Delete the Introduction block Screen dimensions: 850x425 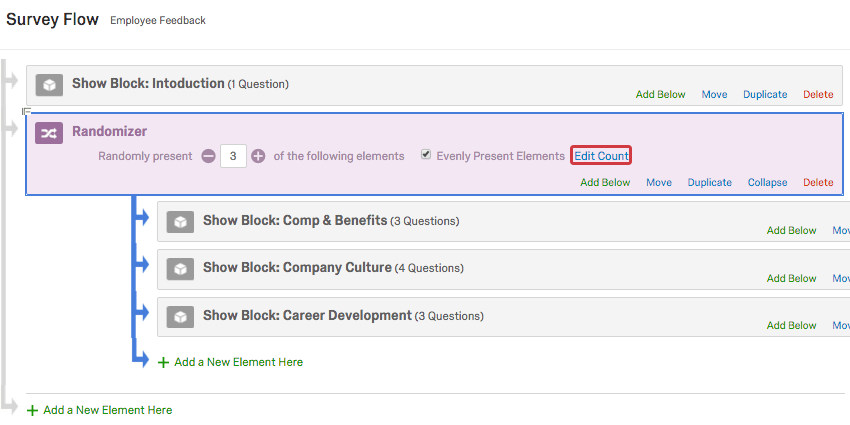click(817, 95)
